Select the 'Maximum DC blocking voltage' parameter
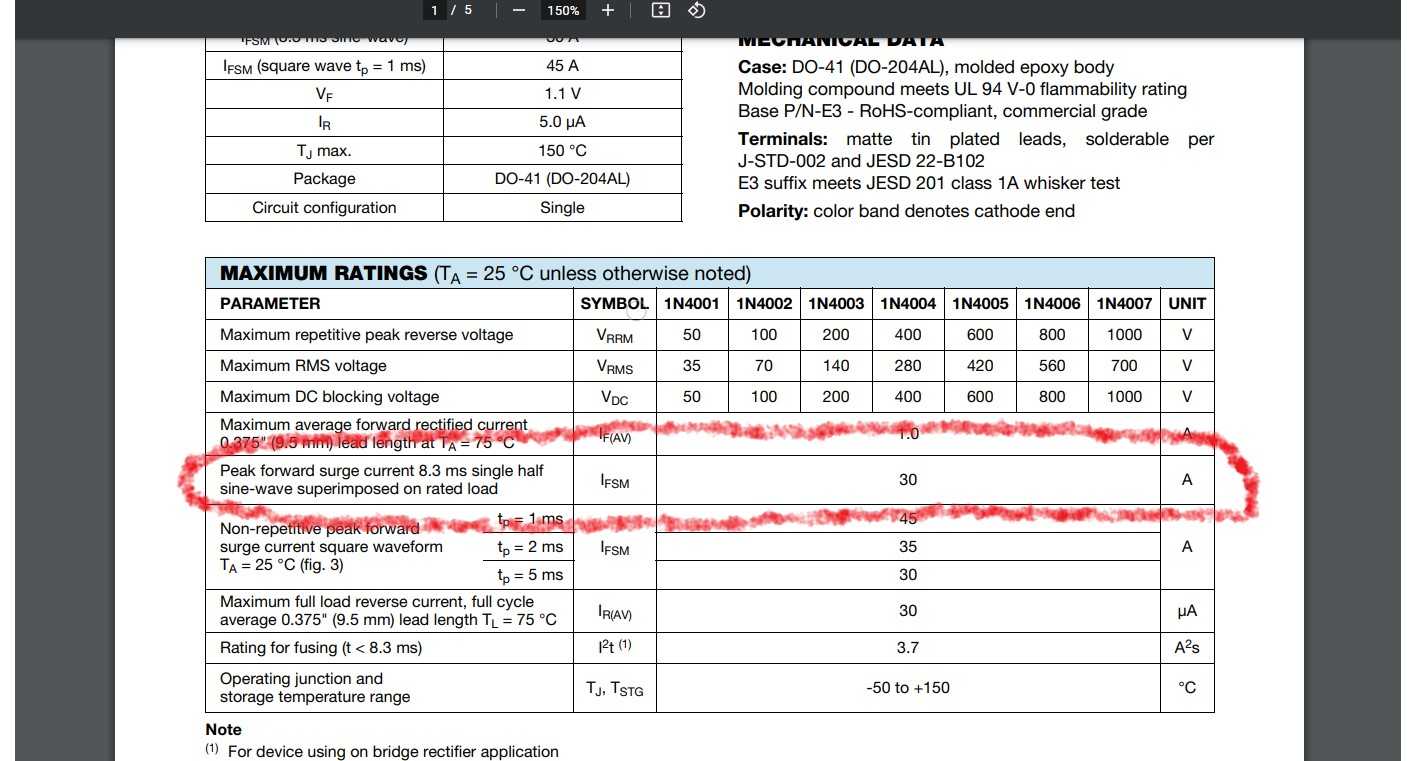 [330, 397]
